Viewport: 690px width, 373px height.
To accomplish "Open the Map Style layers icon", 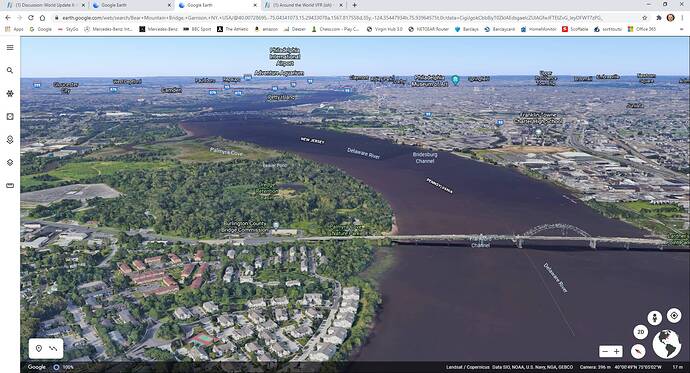I will [x=10, y=162].
